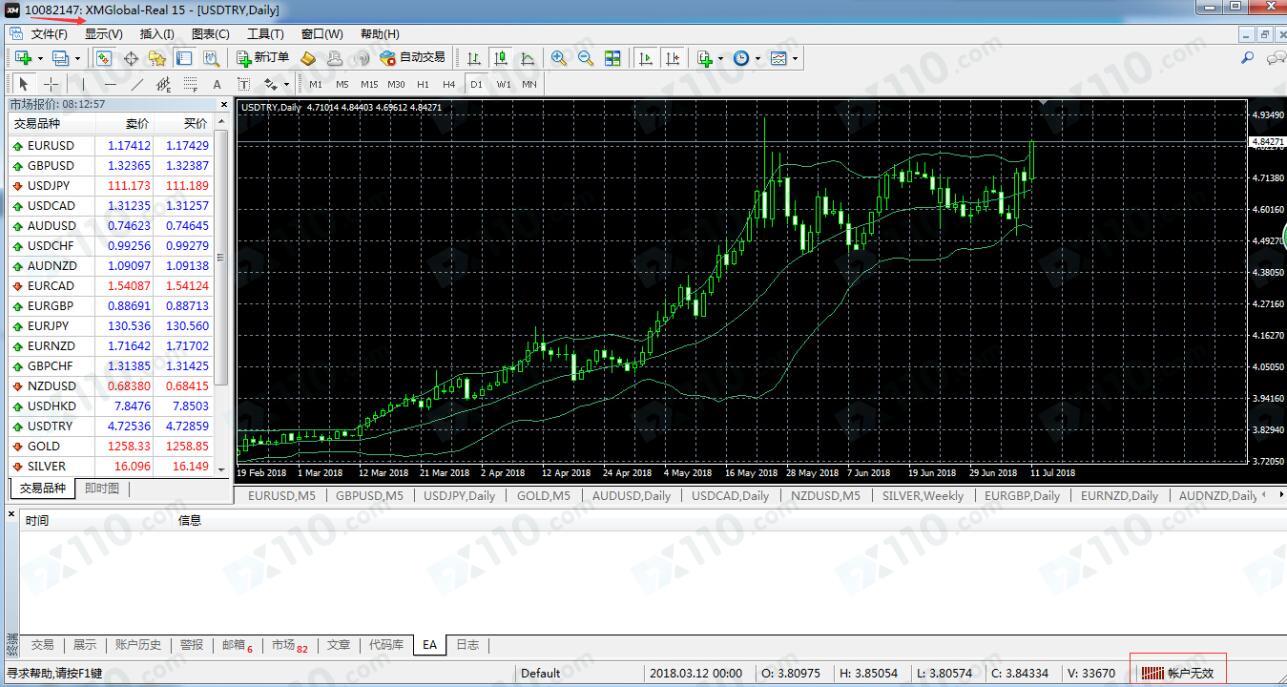Open the indicators list icon
The height and width of the screenshot is (687, 1287).
(x=705, y=58)
